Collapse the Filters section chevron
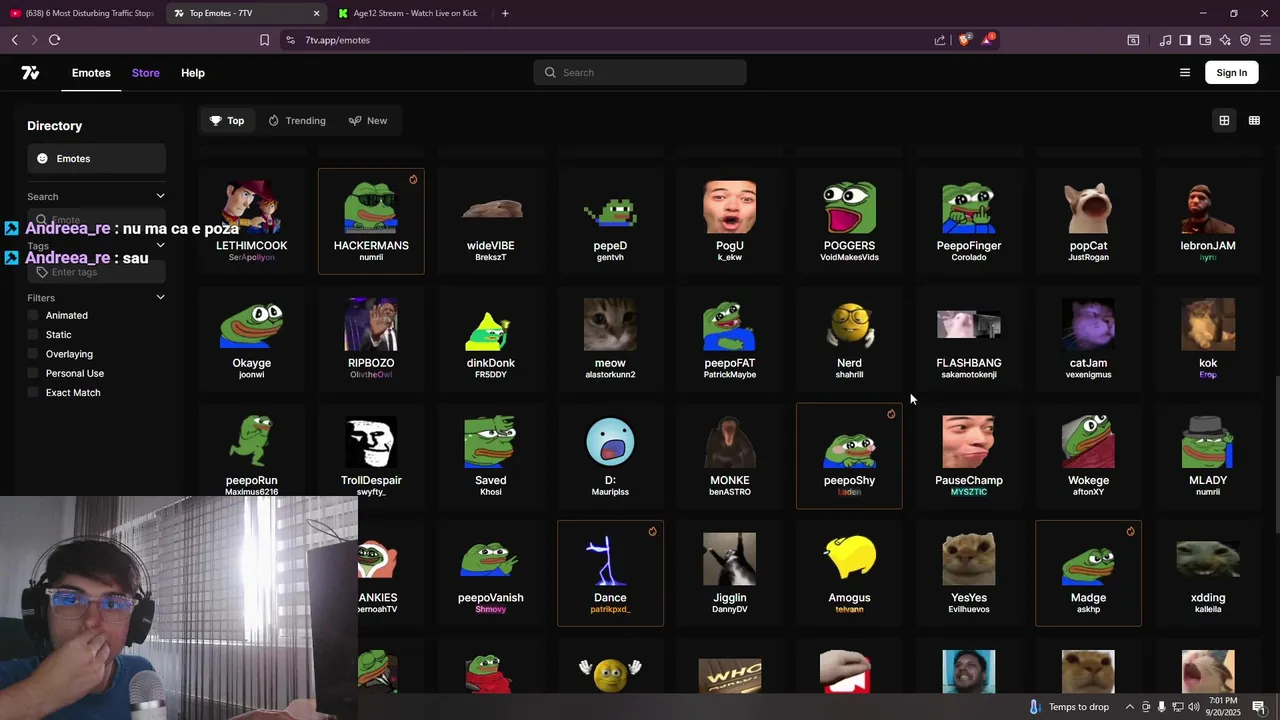Viewport: 1280px width, 720px height. tap(160, 297)
